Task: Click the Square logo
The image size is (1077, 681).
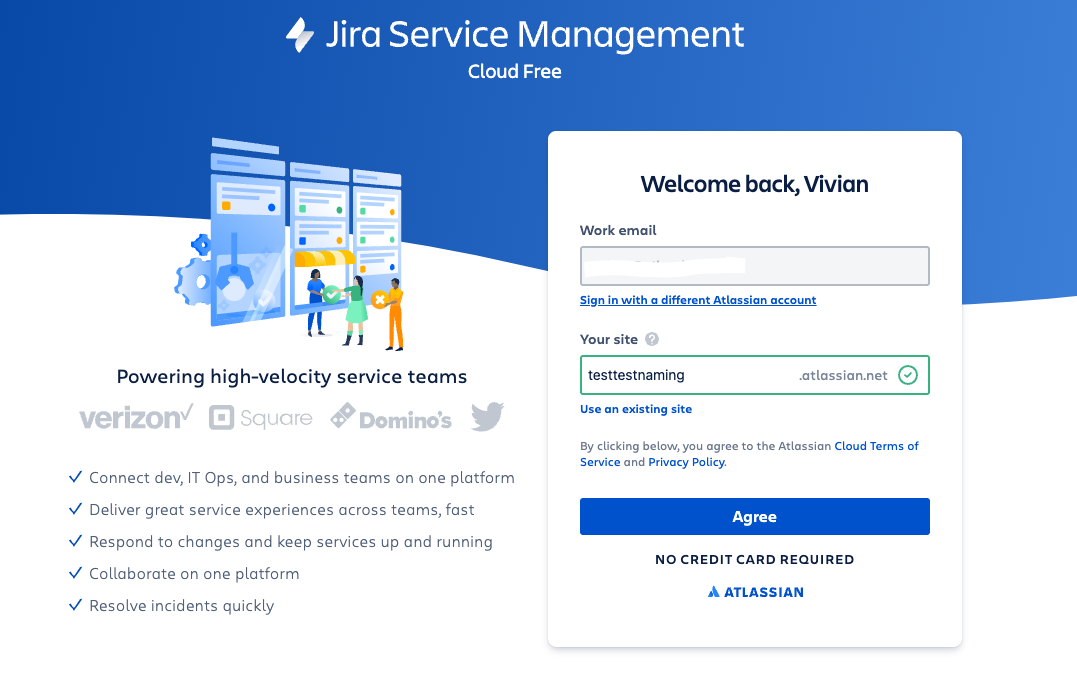Action: coord(260,418)
